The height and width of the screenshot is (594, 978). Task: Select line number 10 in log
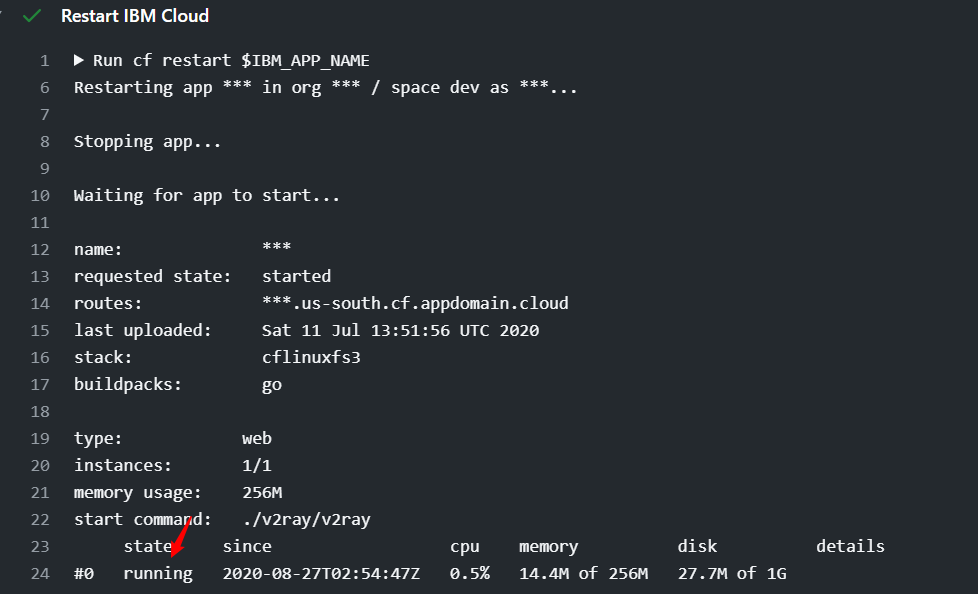tap(40, 196)
